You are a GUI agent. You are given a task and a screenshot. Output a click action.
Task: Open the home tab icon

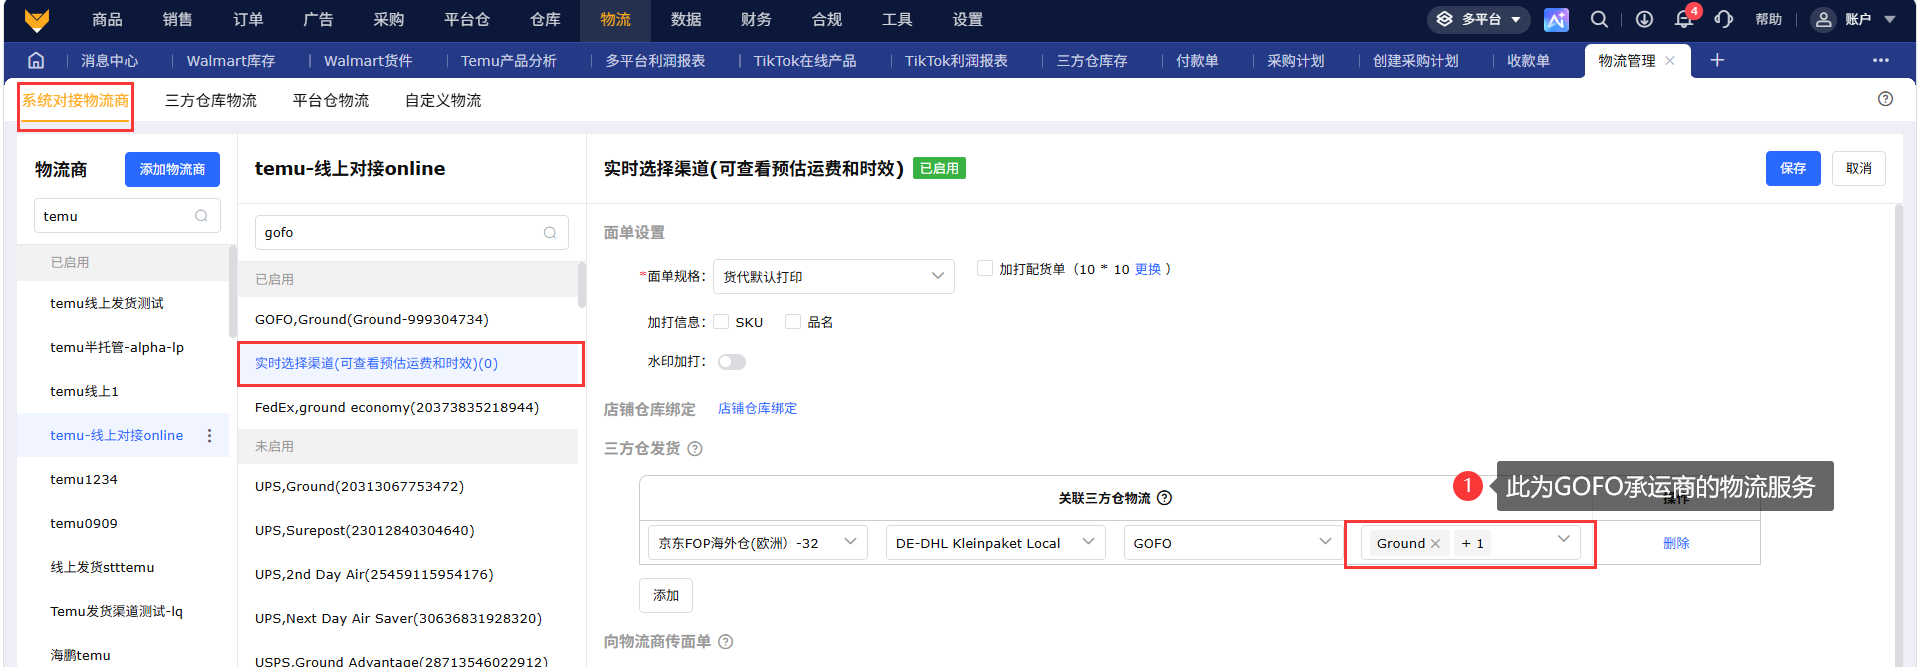pos(36,60)
